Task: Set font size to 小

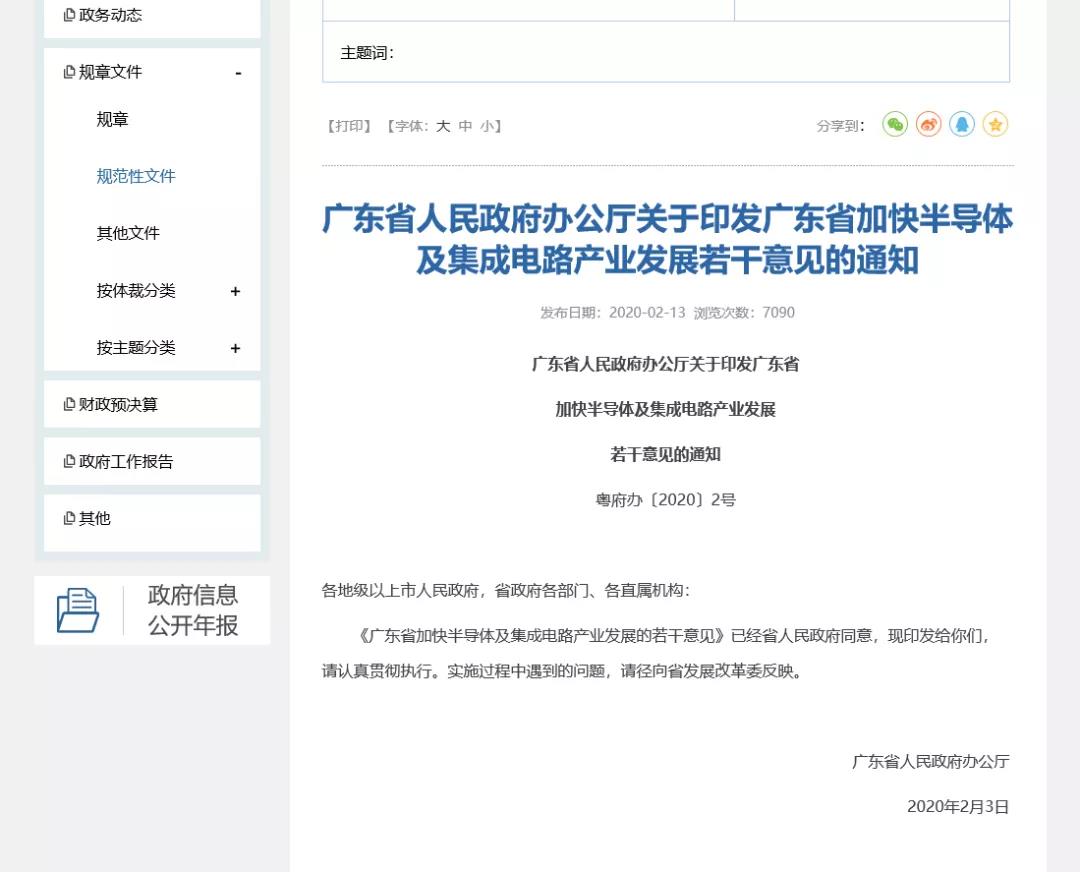Action: click(x=487, y=126)
